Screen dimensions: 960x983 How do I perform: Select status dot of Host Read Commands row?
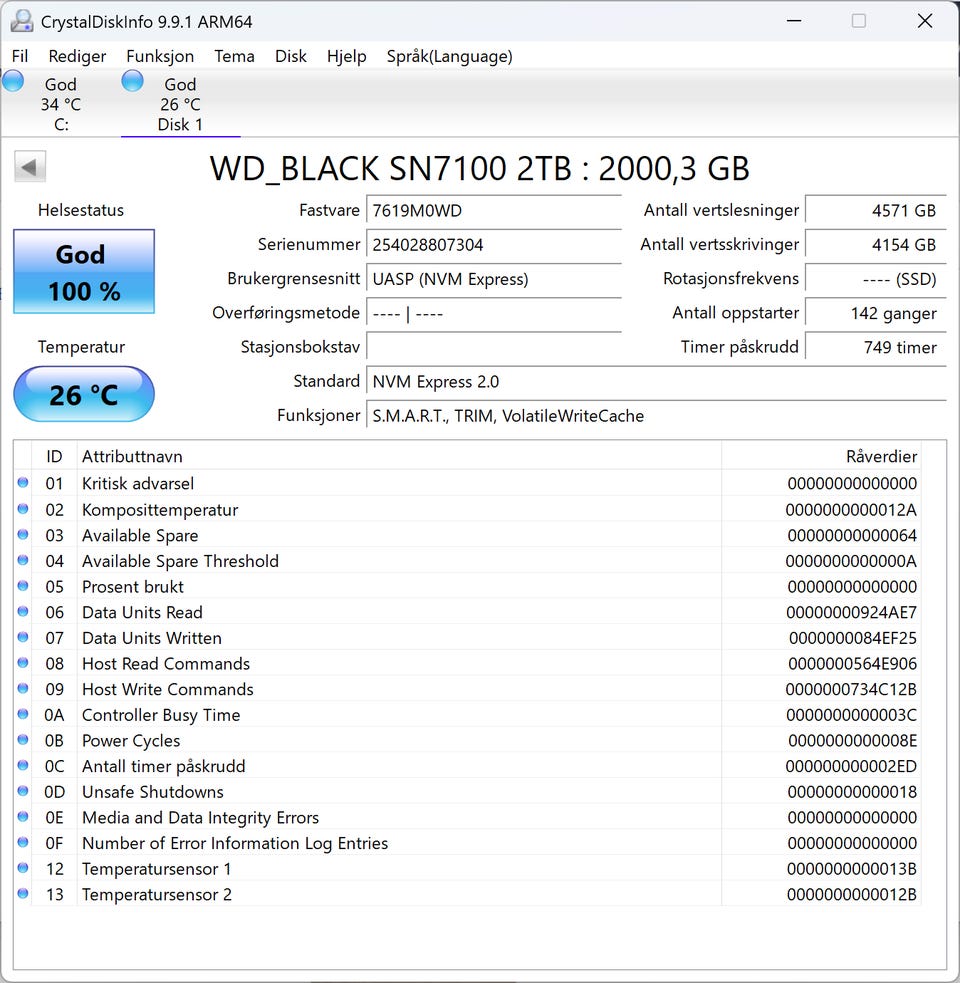[23, 663]
